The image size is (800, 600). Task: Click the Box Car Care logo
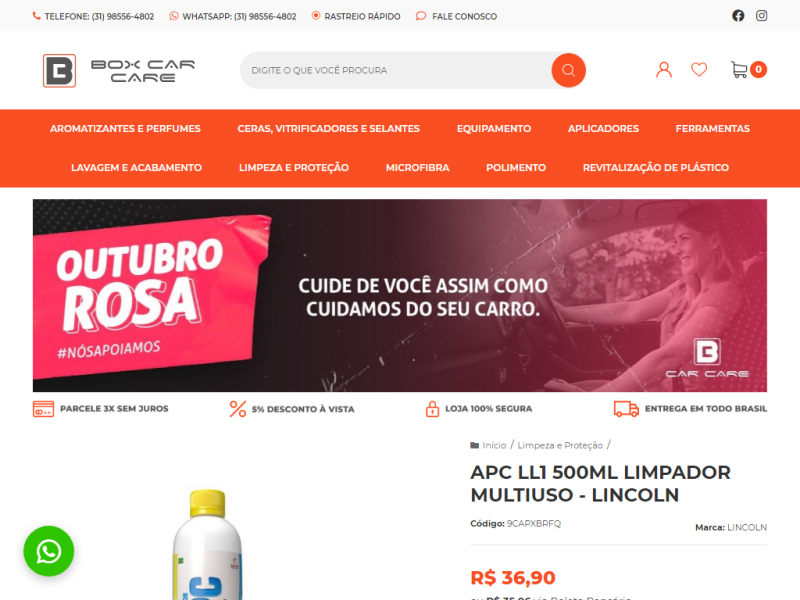119,70
